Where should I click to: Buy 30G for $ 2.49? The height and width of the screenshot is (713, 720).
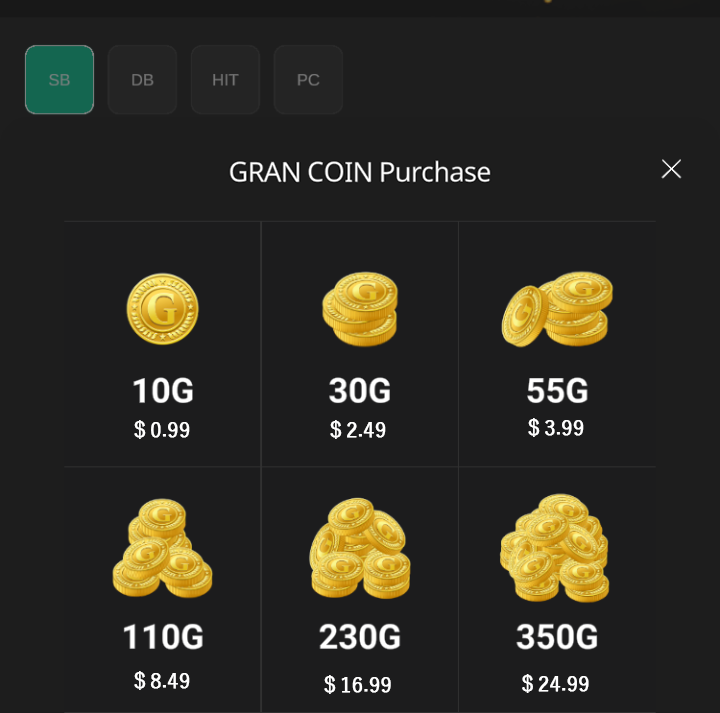pyautogui.click(x=360, y=344)
